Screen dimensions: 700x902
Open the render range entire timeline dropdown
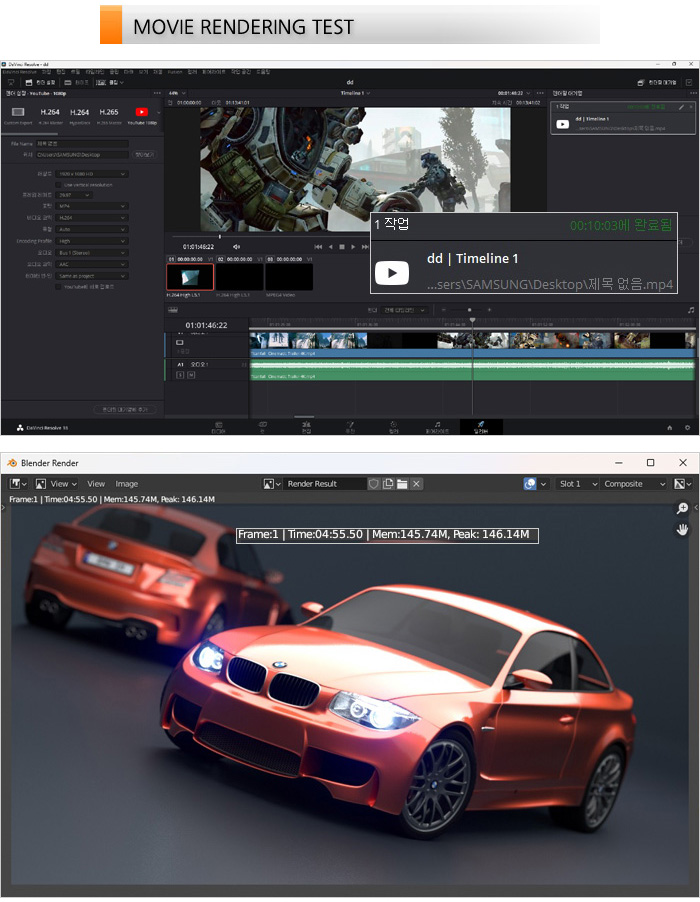click(405, 310)
